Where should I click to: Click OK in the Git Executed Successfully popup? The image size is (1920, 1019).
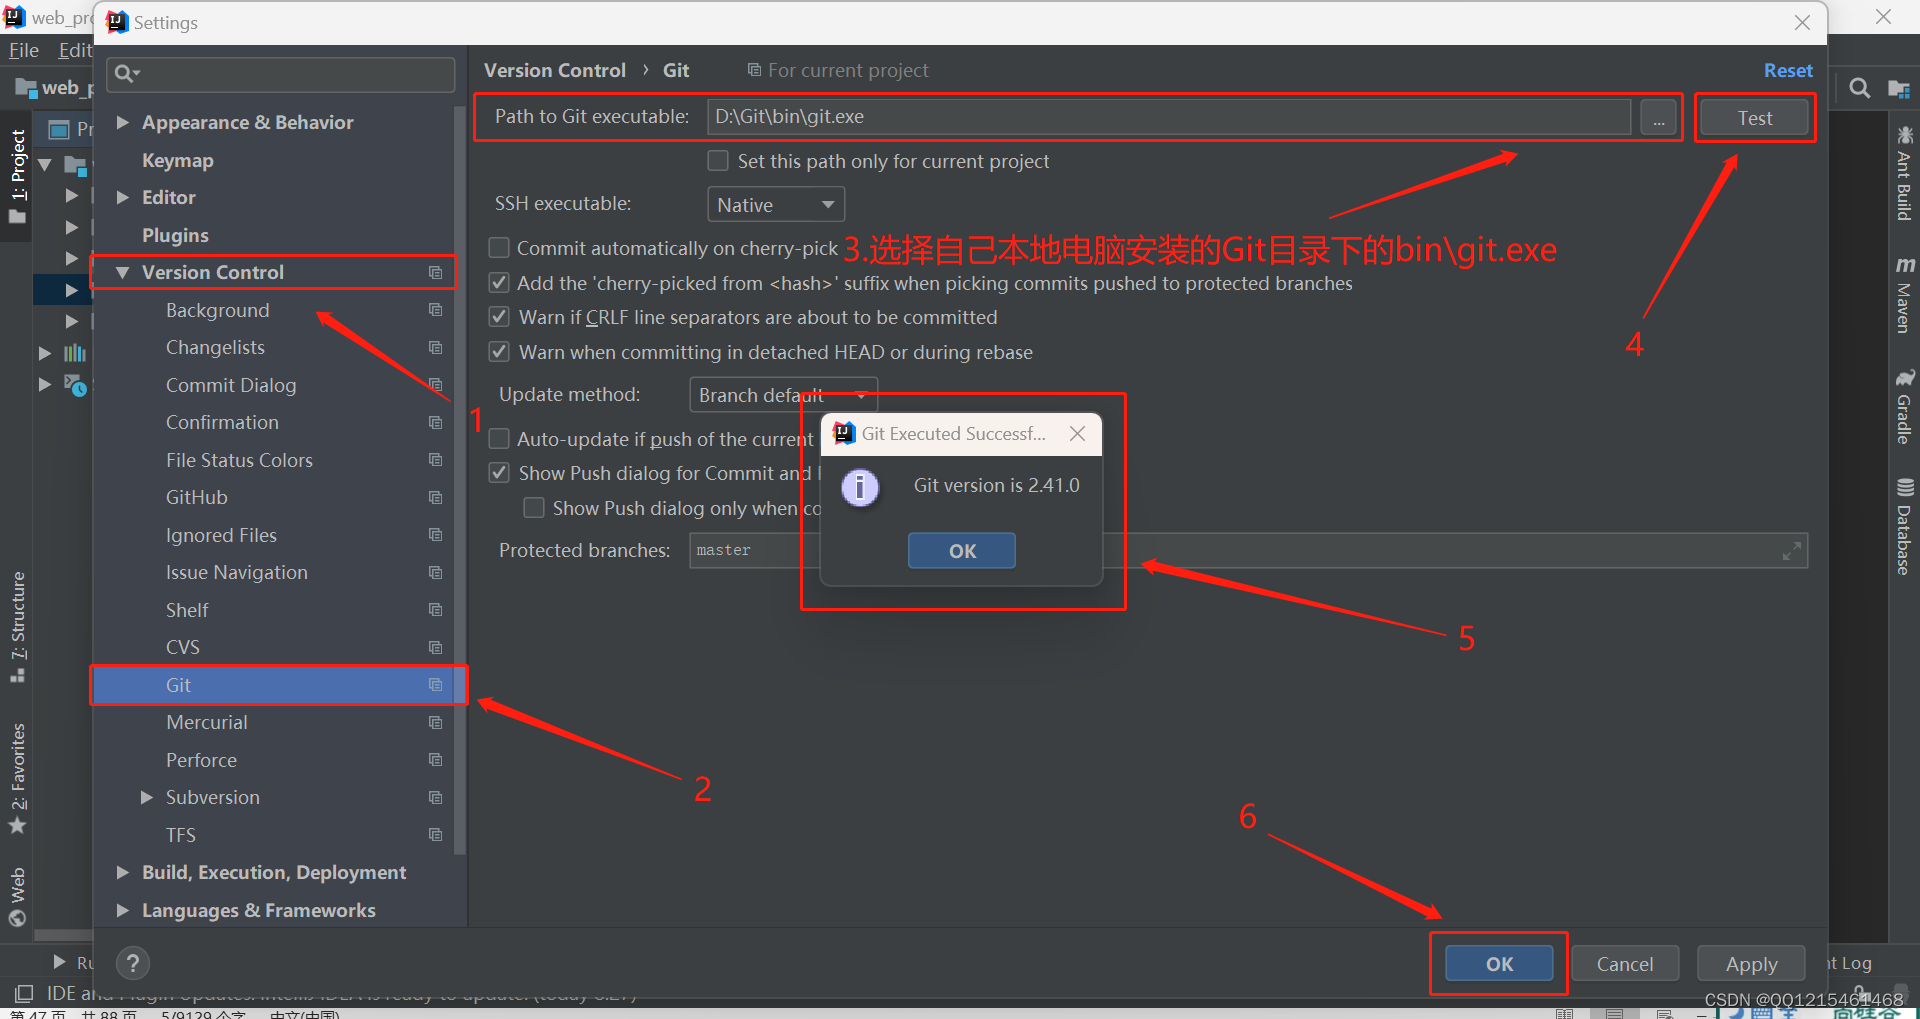click(962, 551)
